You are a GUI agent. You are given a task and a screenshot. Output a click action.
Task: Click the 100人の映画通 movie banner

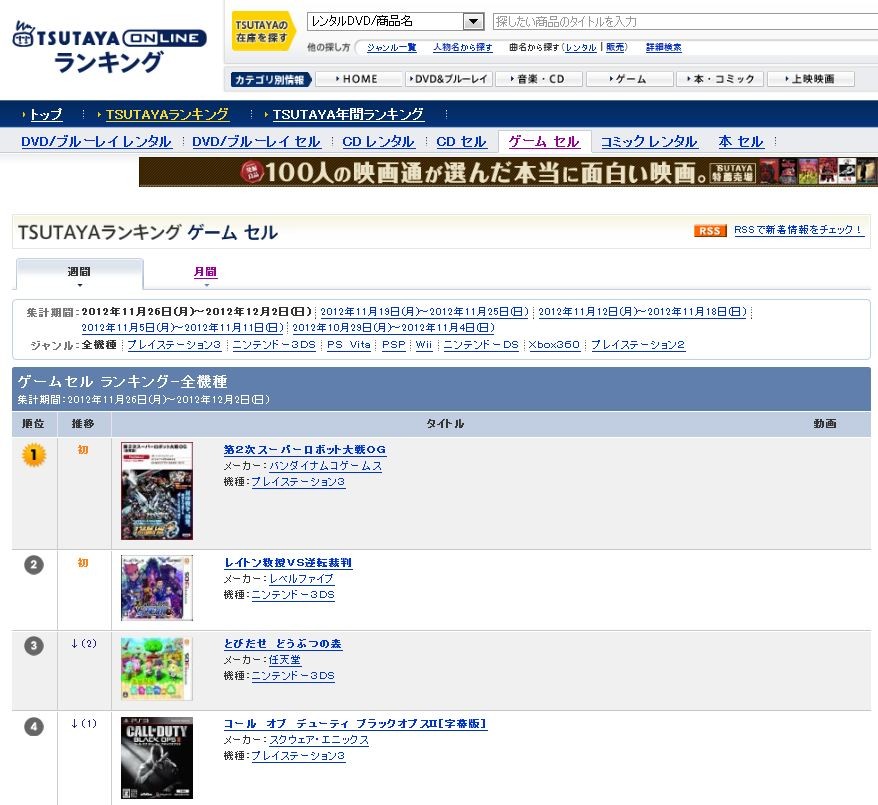coord(508,172)
